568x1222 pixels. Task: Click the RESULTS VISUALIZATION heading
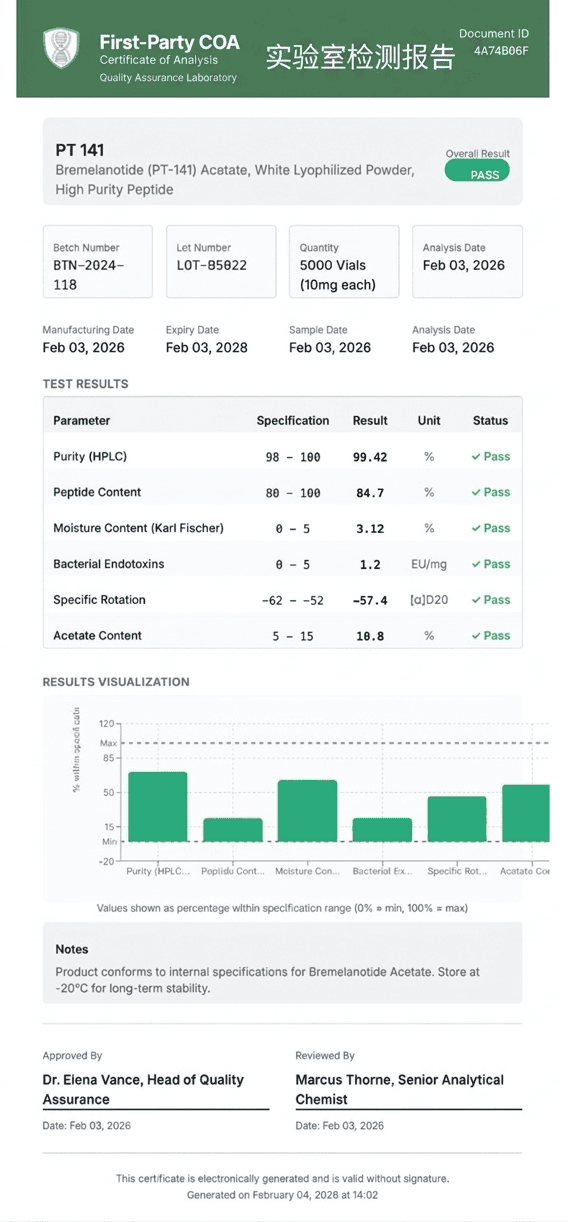[x=116, y=682]
